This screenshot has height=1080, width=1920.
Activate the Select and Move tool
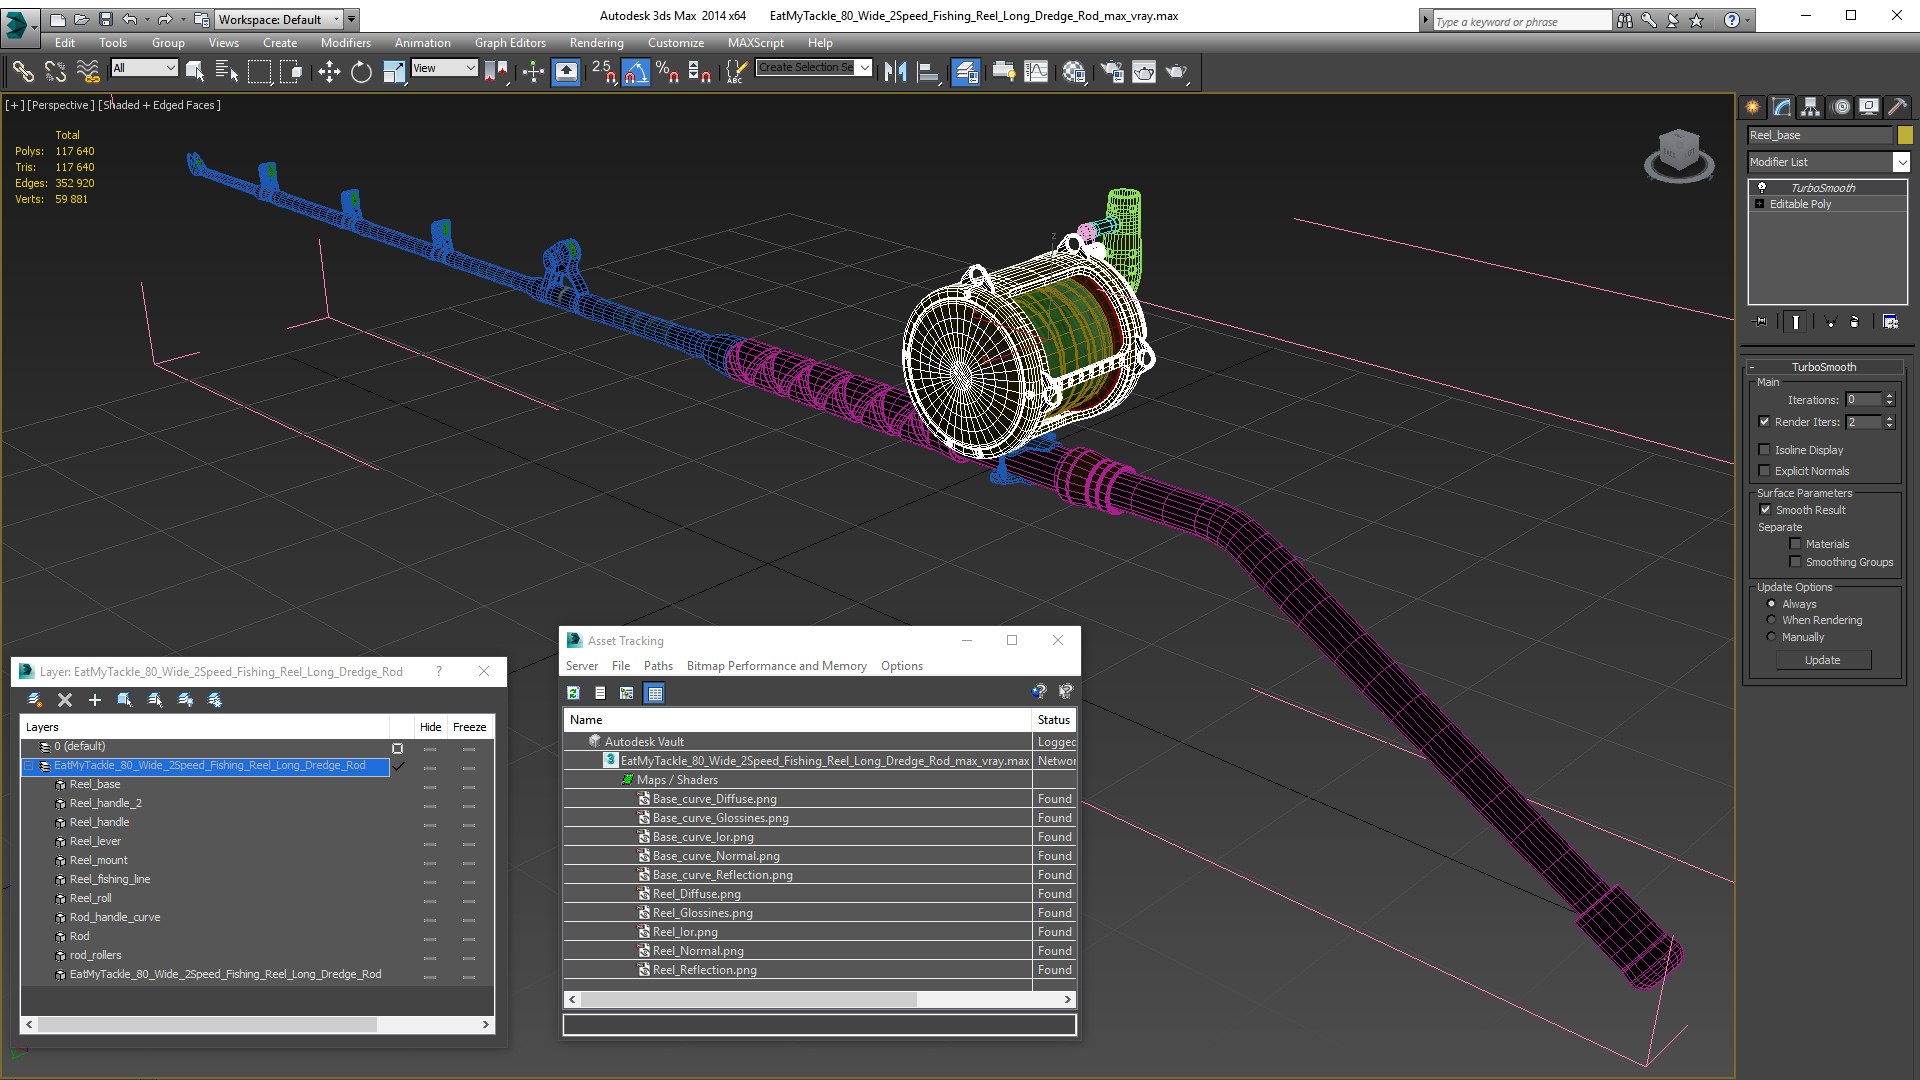coord(328,71)
